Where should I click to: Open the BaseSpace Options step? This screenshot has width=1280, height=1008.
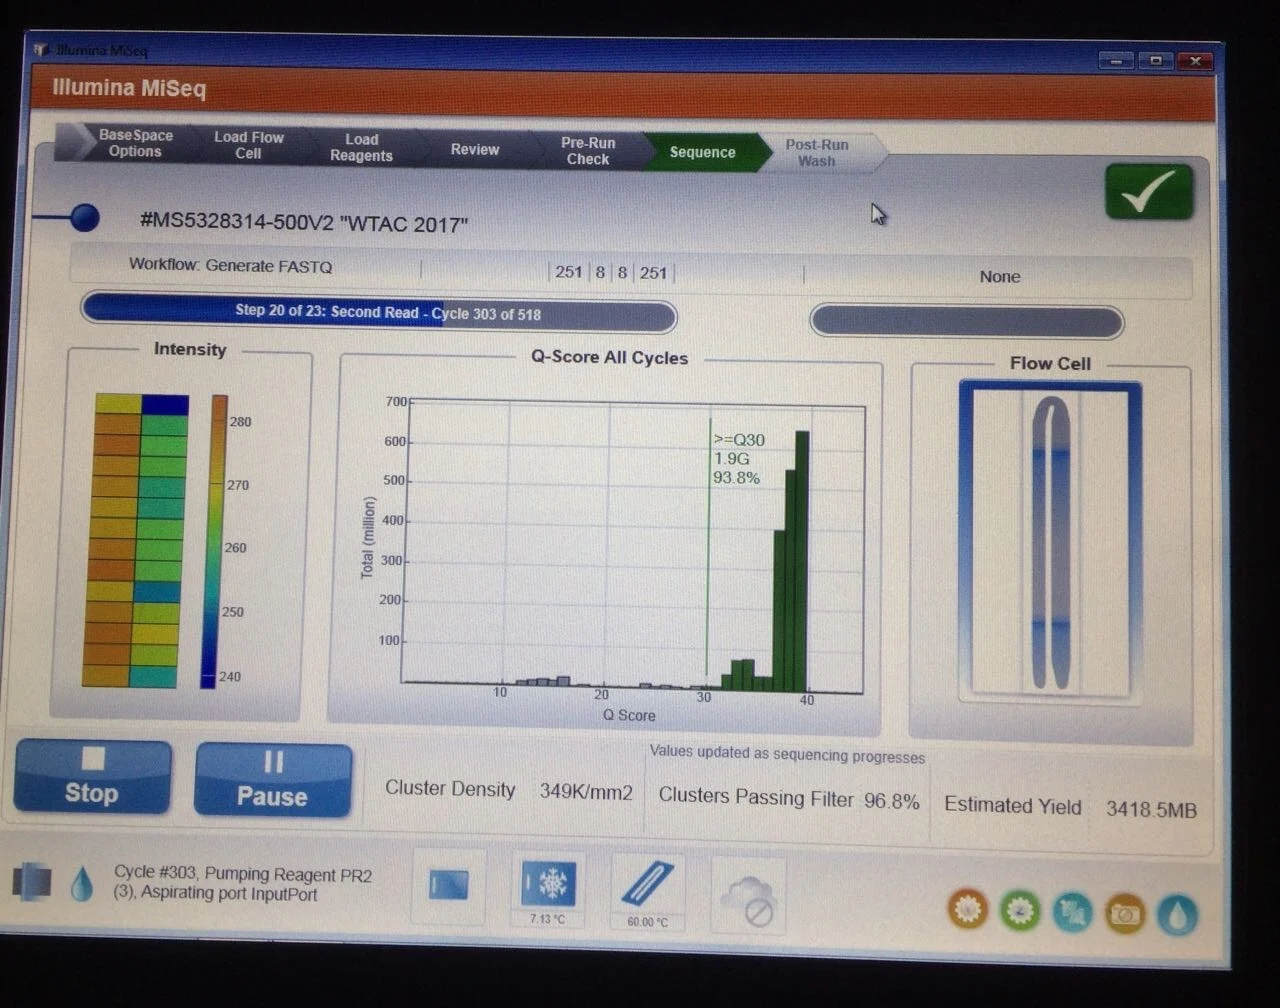pos(135,143)
